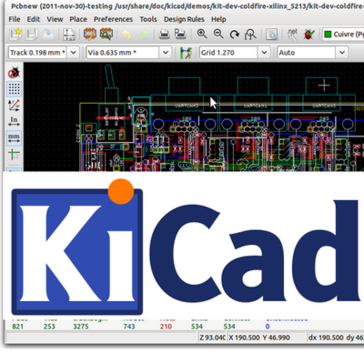Image resolution: width=364 pixels, height=364 pixels.
Task: Toggle DRC off in left toolbar
Action: click(x=14, y=72)
